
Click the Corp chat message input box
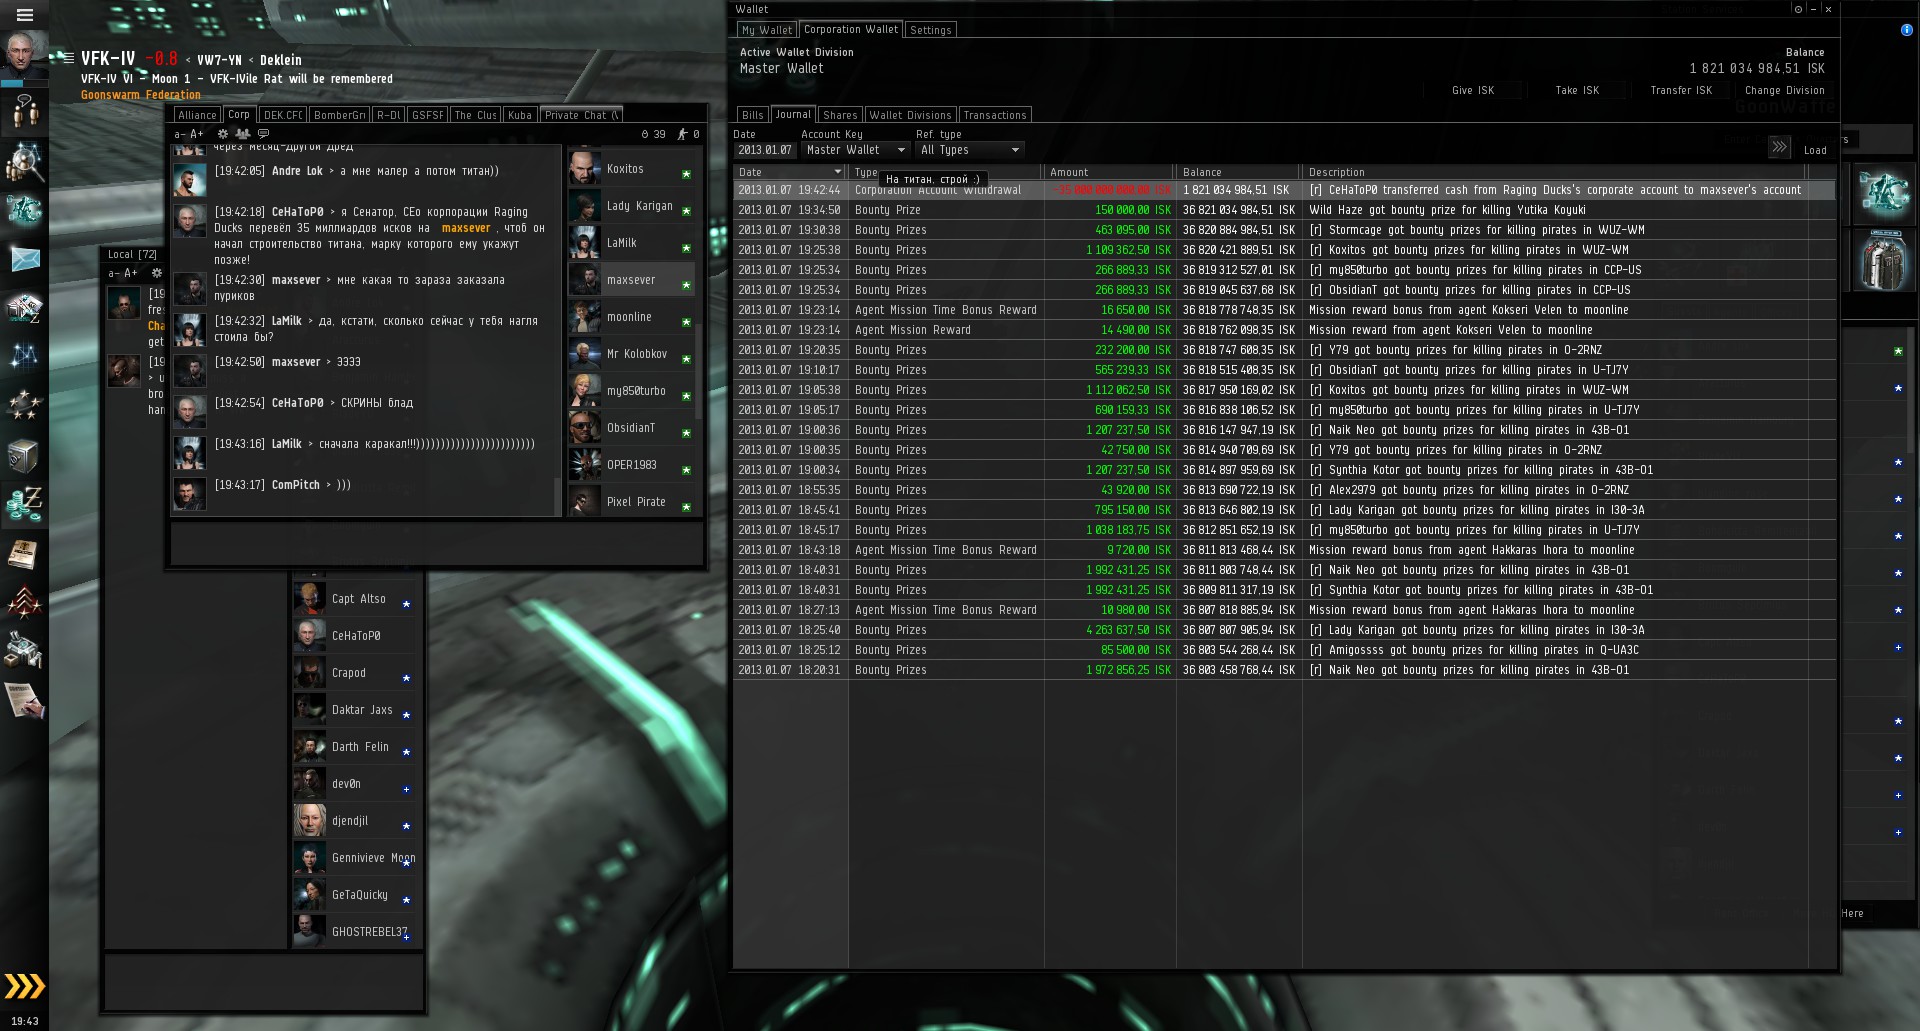click(436, 543)
